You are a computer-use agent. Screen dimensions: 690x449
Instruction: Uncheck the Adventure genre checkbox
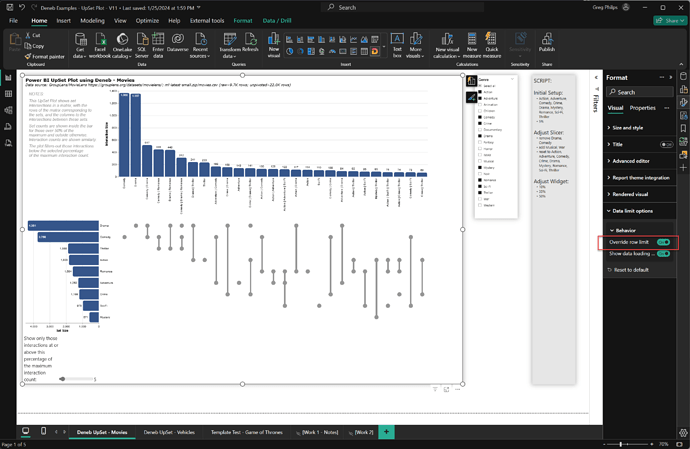tap(480, 99)
